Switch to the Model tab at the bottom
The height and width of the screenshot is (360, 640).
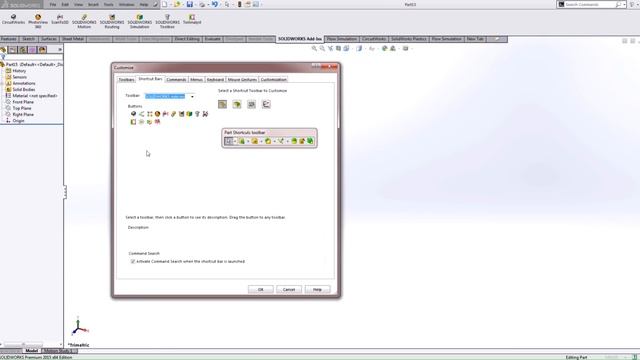31,351
